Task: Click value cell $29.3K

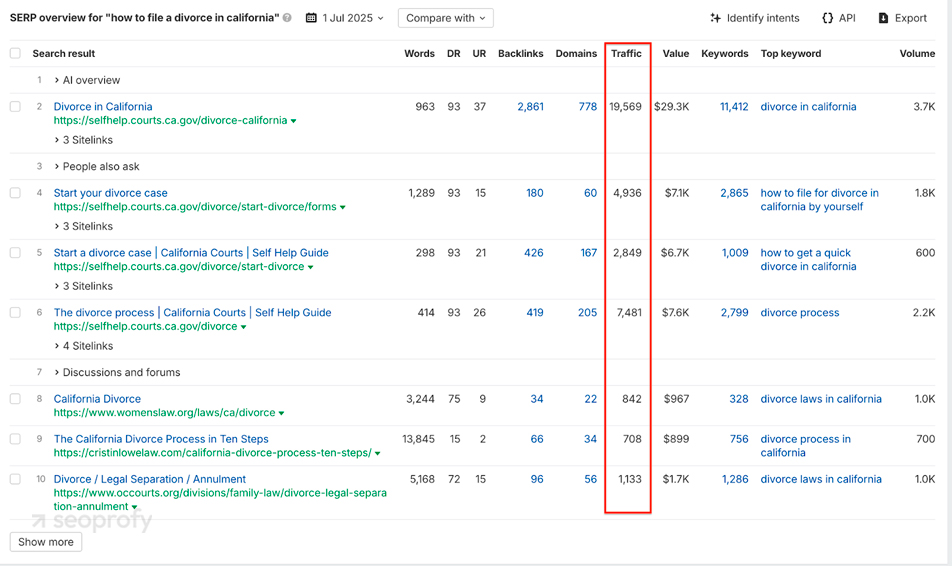Action: point(672,106)
